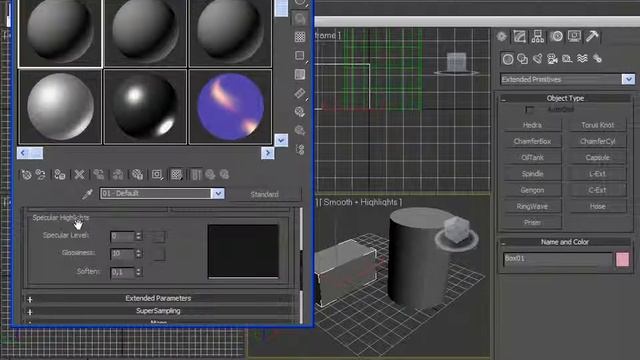
Task: Select the glossy black sample sphere
Action: [x=145, y=107]
